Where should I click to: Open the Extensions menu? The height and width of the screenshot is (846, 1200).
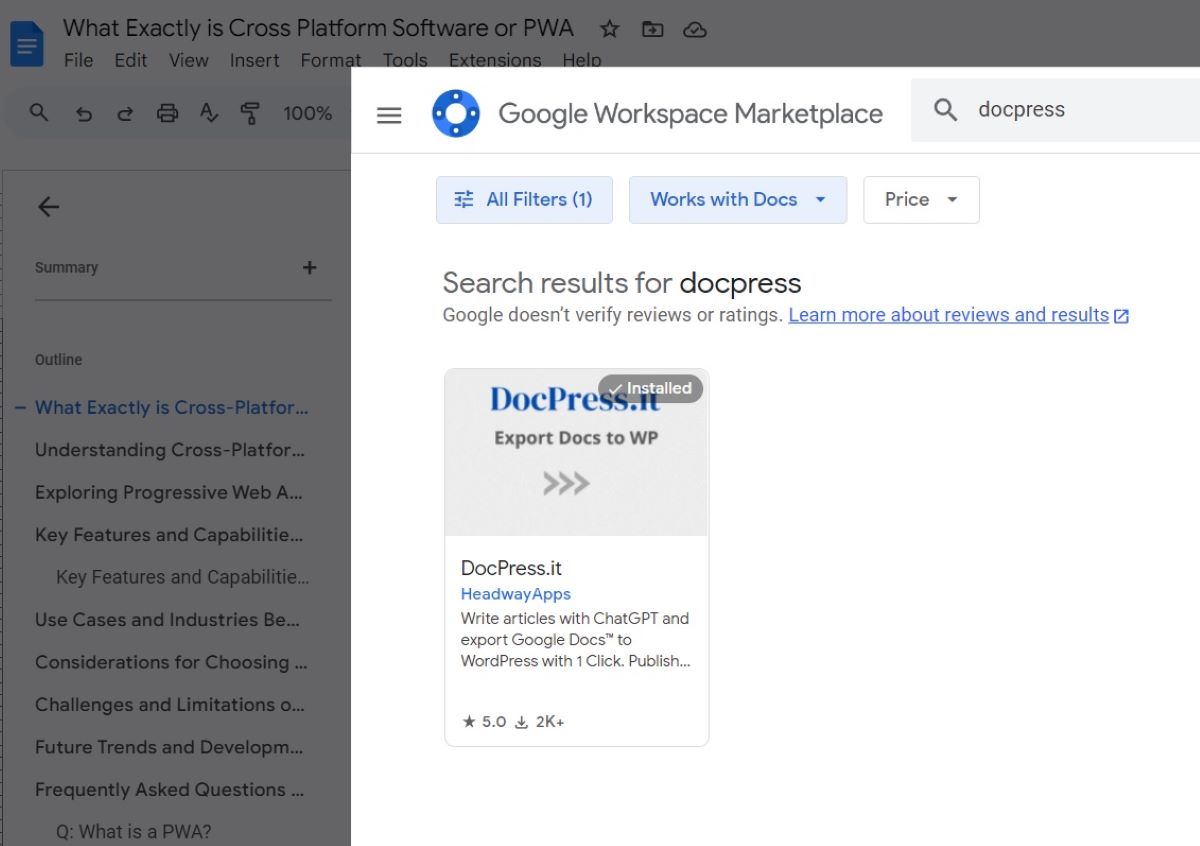point(495,60)
